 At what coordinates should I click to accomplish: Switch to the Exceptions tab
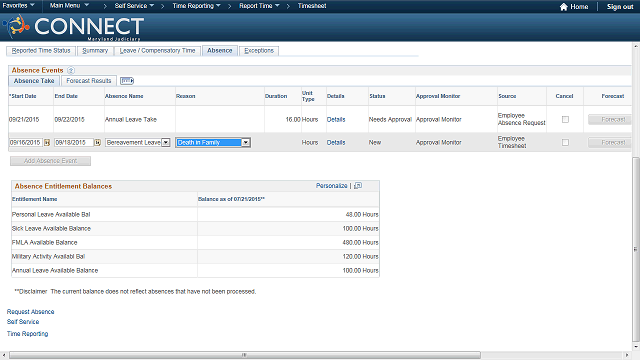tap(259, 51)
